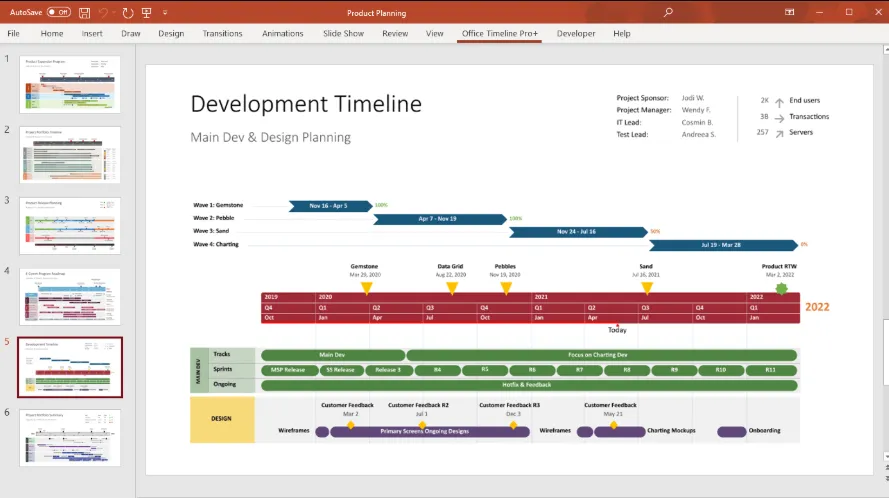Open the Undo history dropdown arrow
The image size is (889, 498).
click(113, 12)
